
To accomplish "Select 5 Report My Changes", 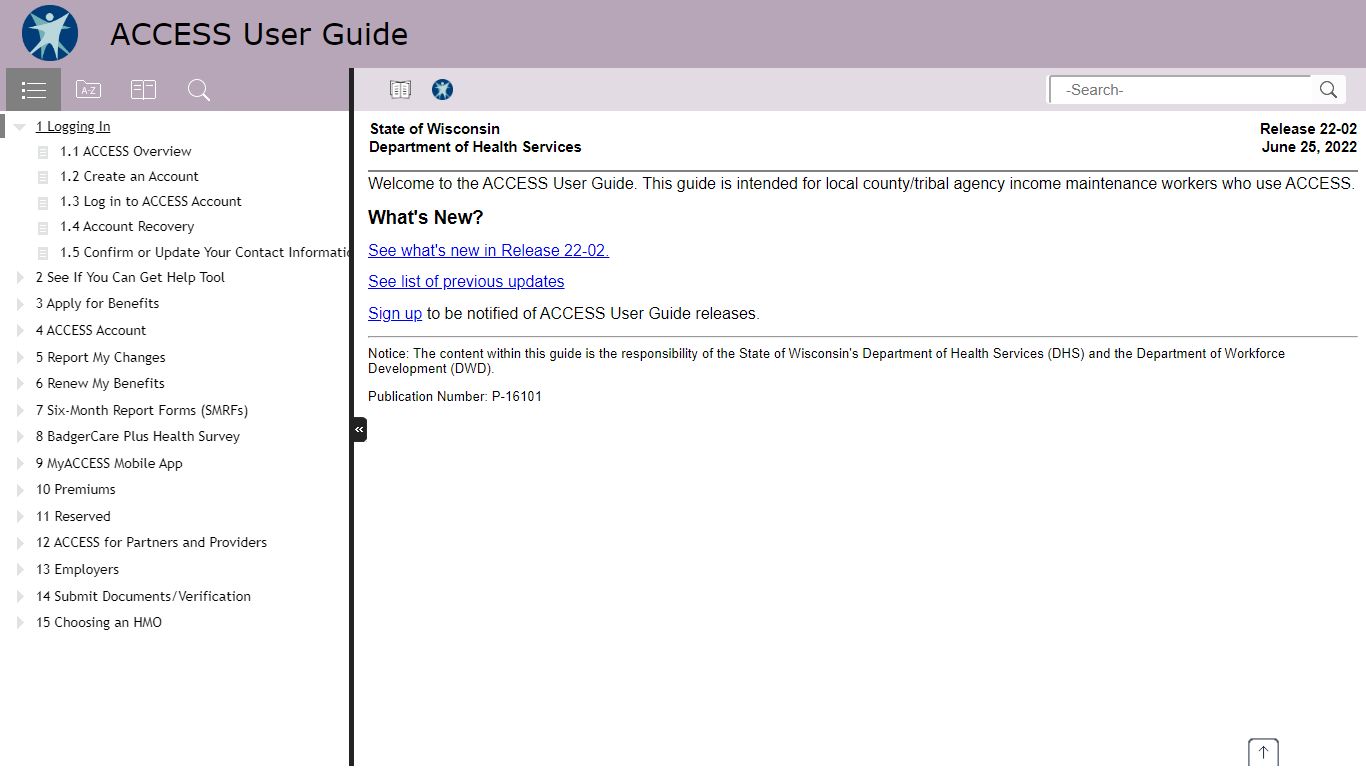I will [x=100, y=357].
